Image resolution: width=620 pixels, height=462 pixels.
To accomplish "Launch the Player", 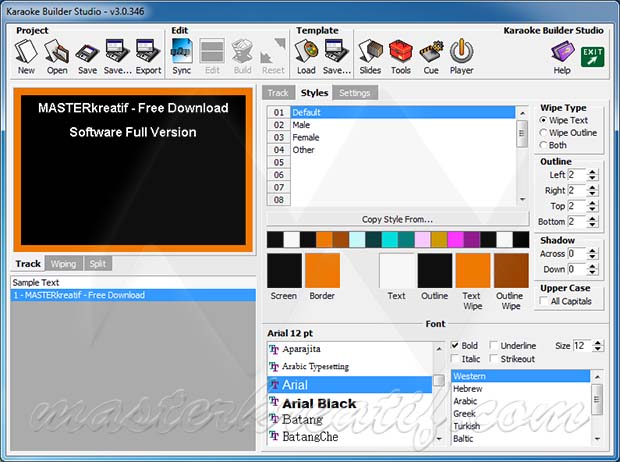I will click(x=461, y=57).
